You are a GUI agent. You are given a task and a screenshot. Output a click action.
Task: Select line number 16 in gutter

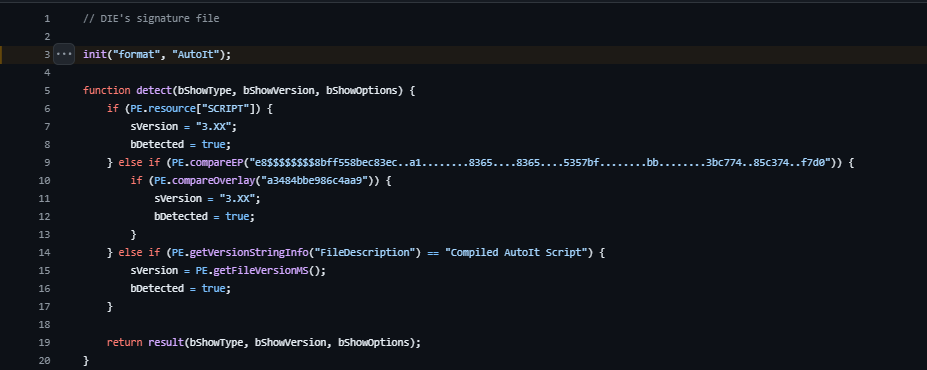coord(44,288)
